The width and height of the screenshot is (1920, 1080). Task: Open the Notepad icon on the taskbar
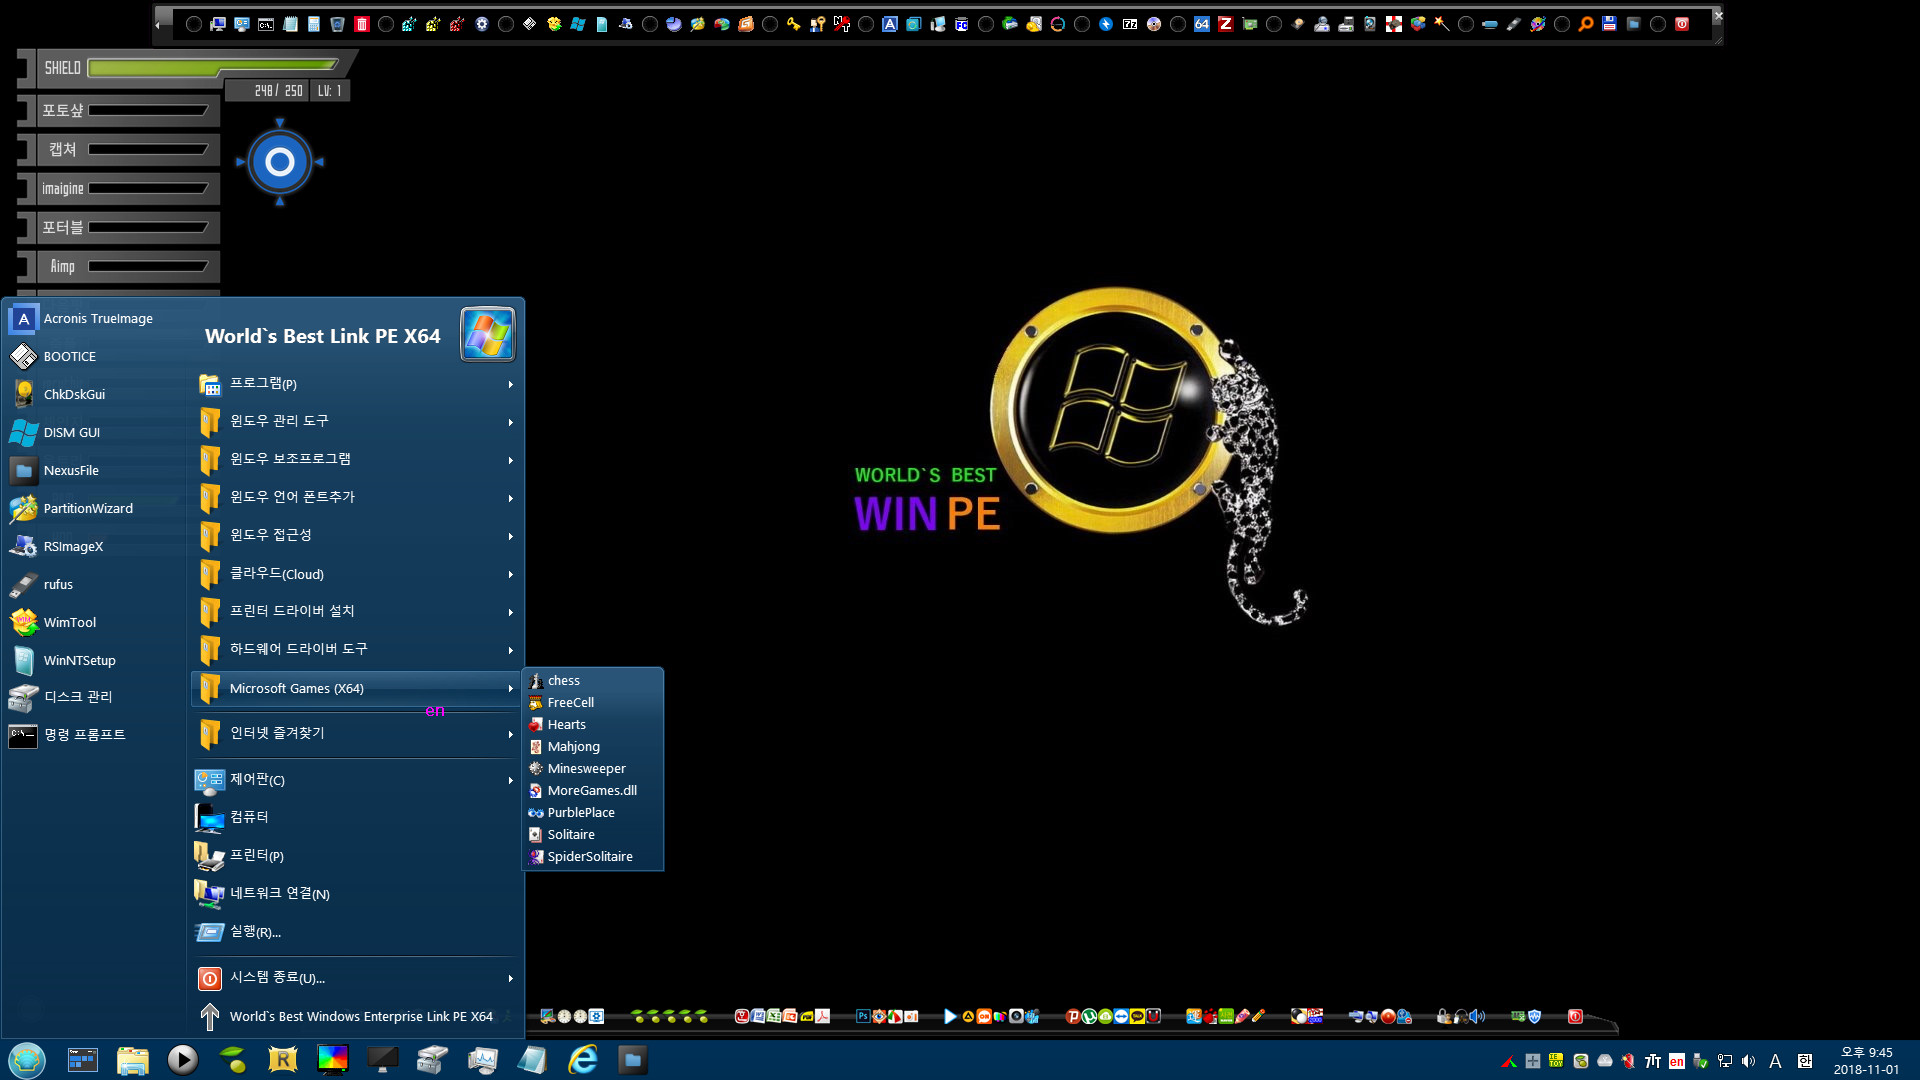point(532,1059)
